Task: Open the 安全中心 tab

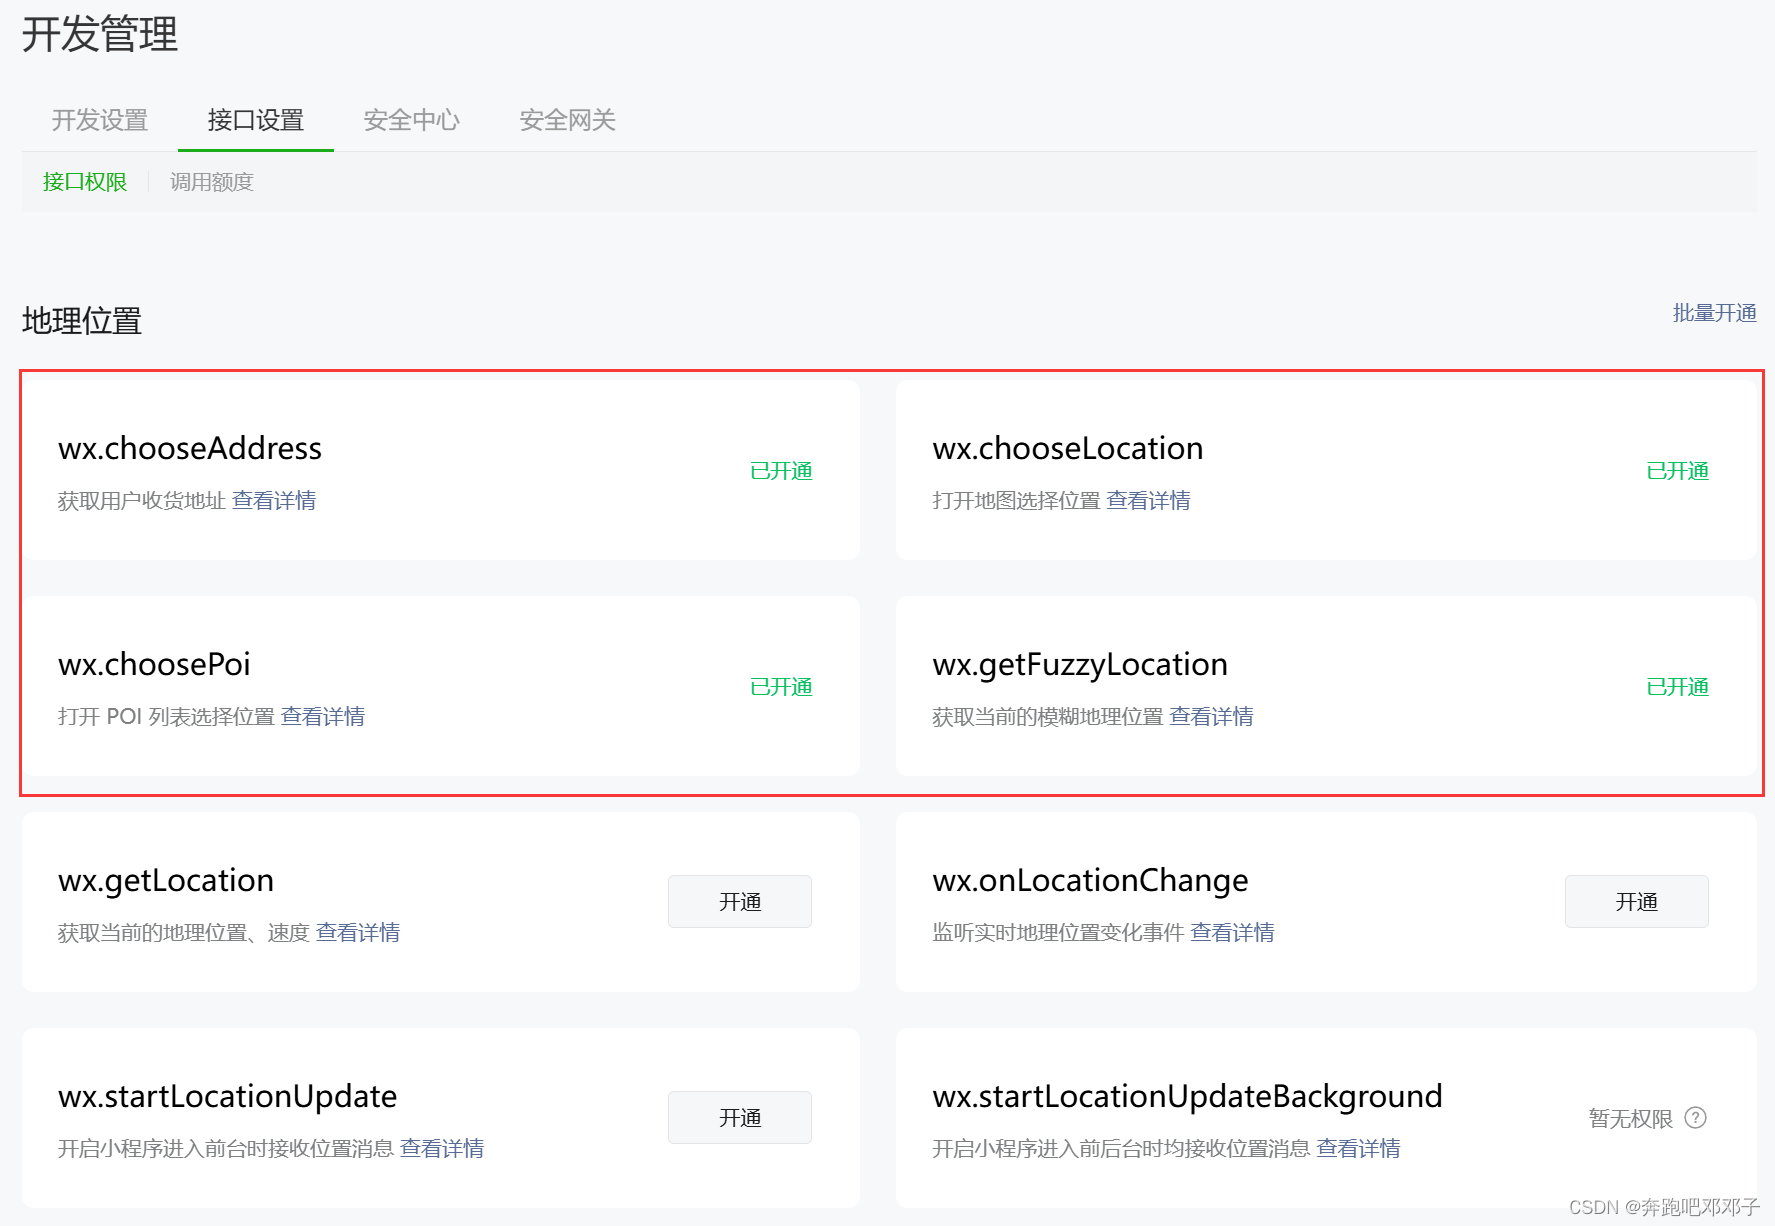Action: coord(412,120)
